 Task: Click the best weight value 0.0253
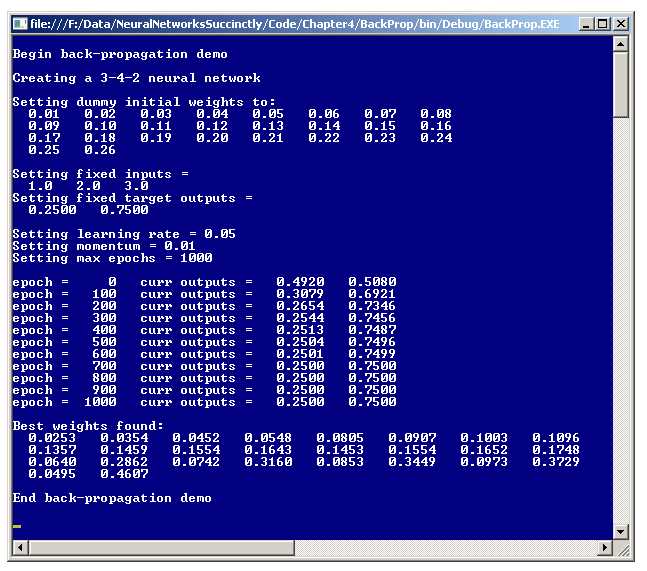(x=52, y=438)
